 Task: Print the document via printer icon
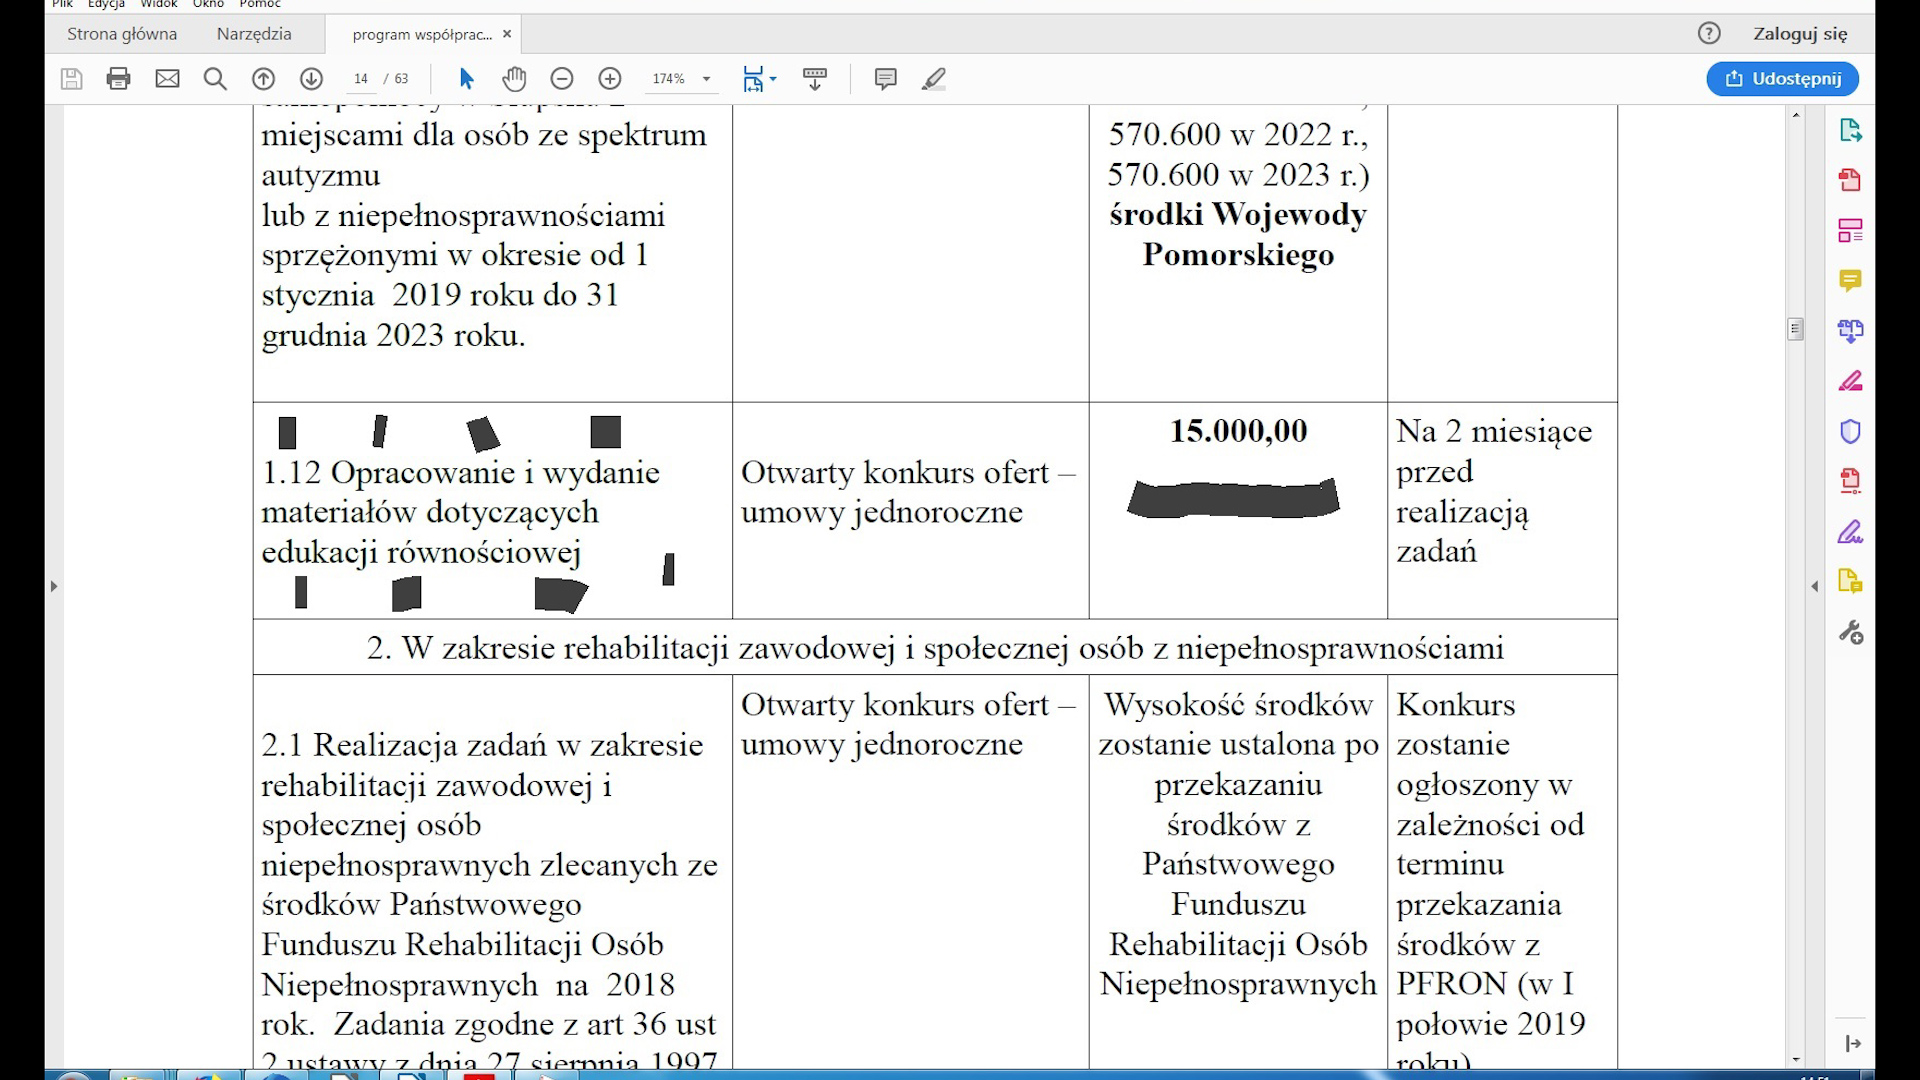[x=119, y=79]
